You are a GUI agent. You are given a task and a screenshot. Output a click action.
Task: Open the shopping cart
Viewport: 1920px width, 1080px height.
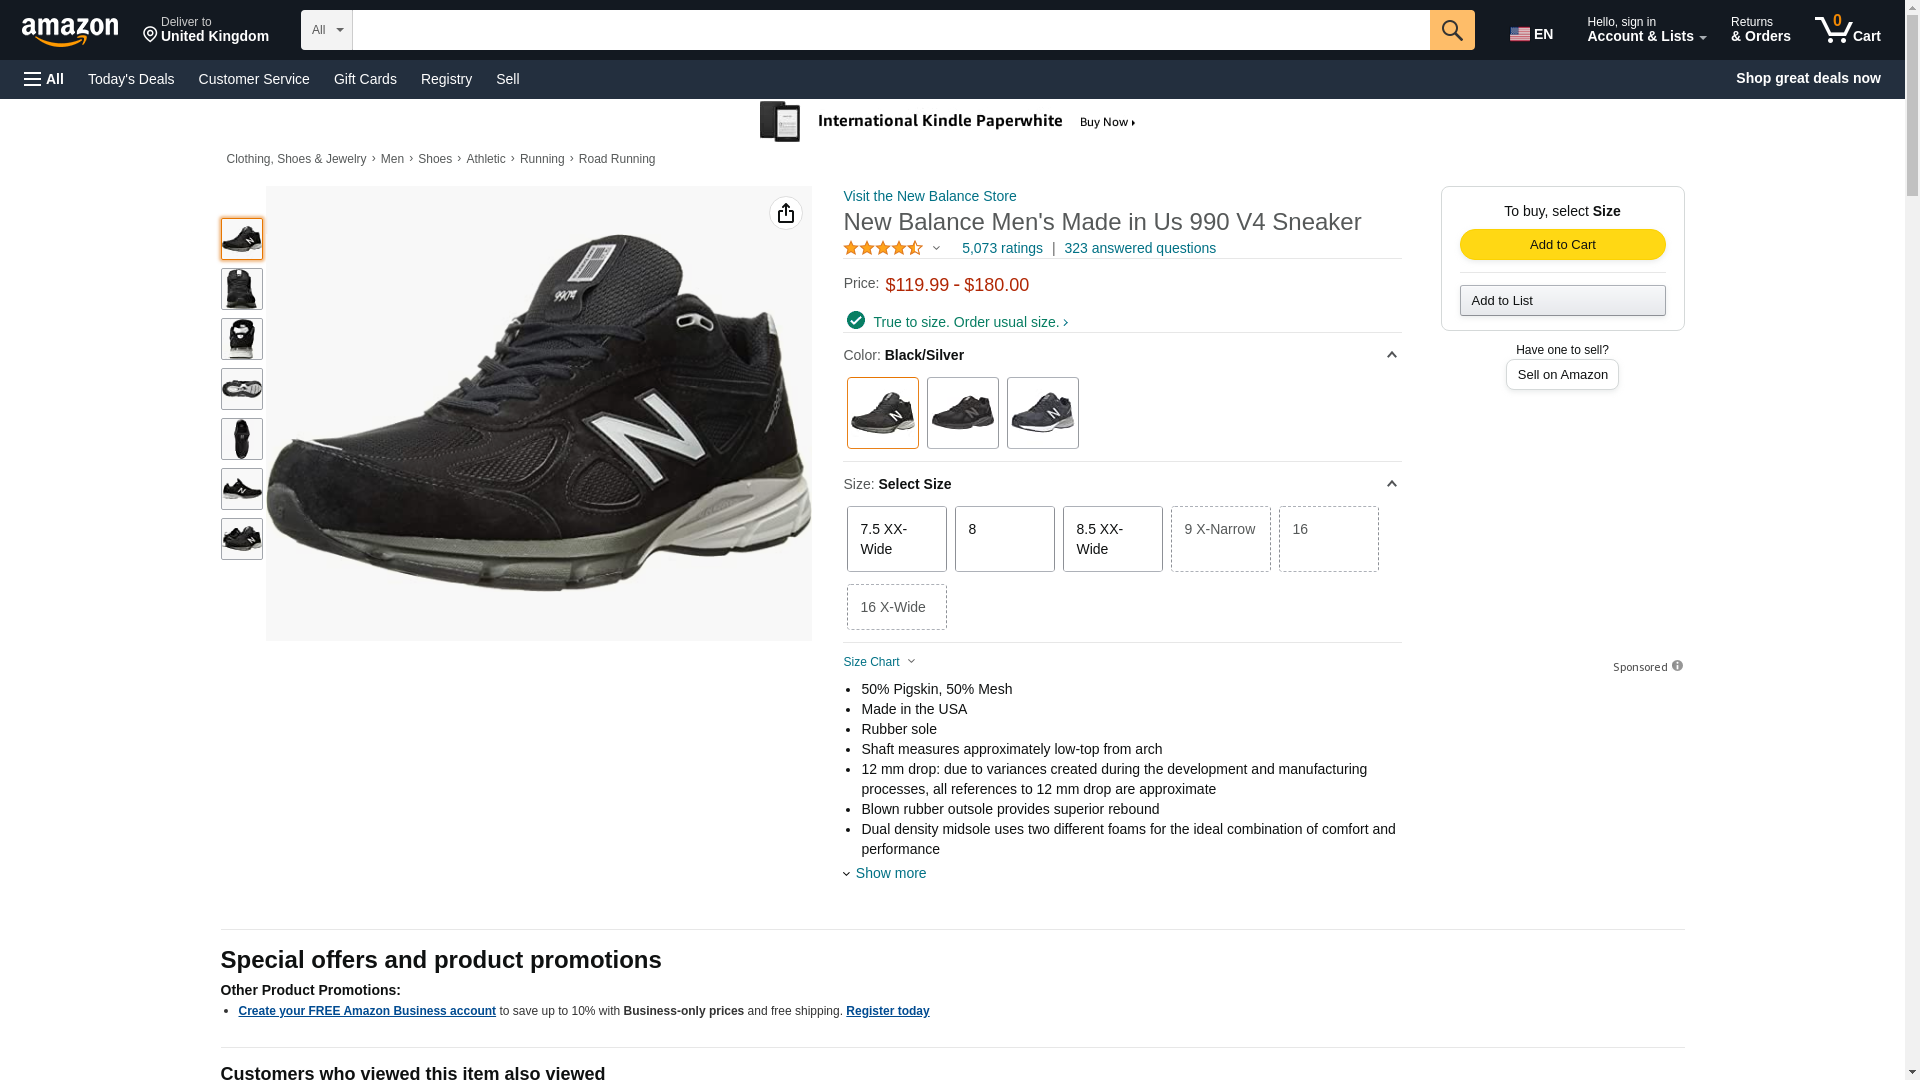point(1847,30)
